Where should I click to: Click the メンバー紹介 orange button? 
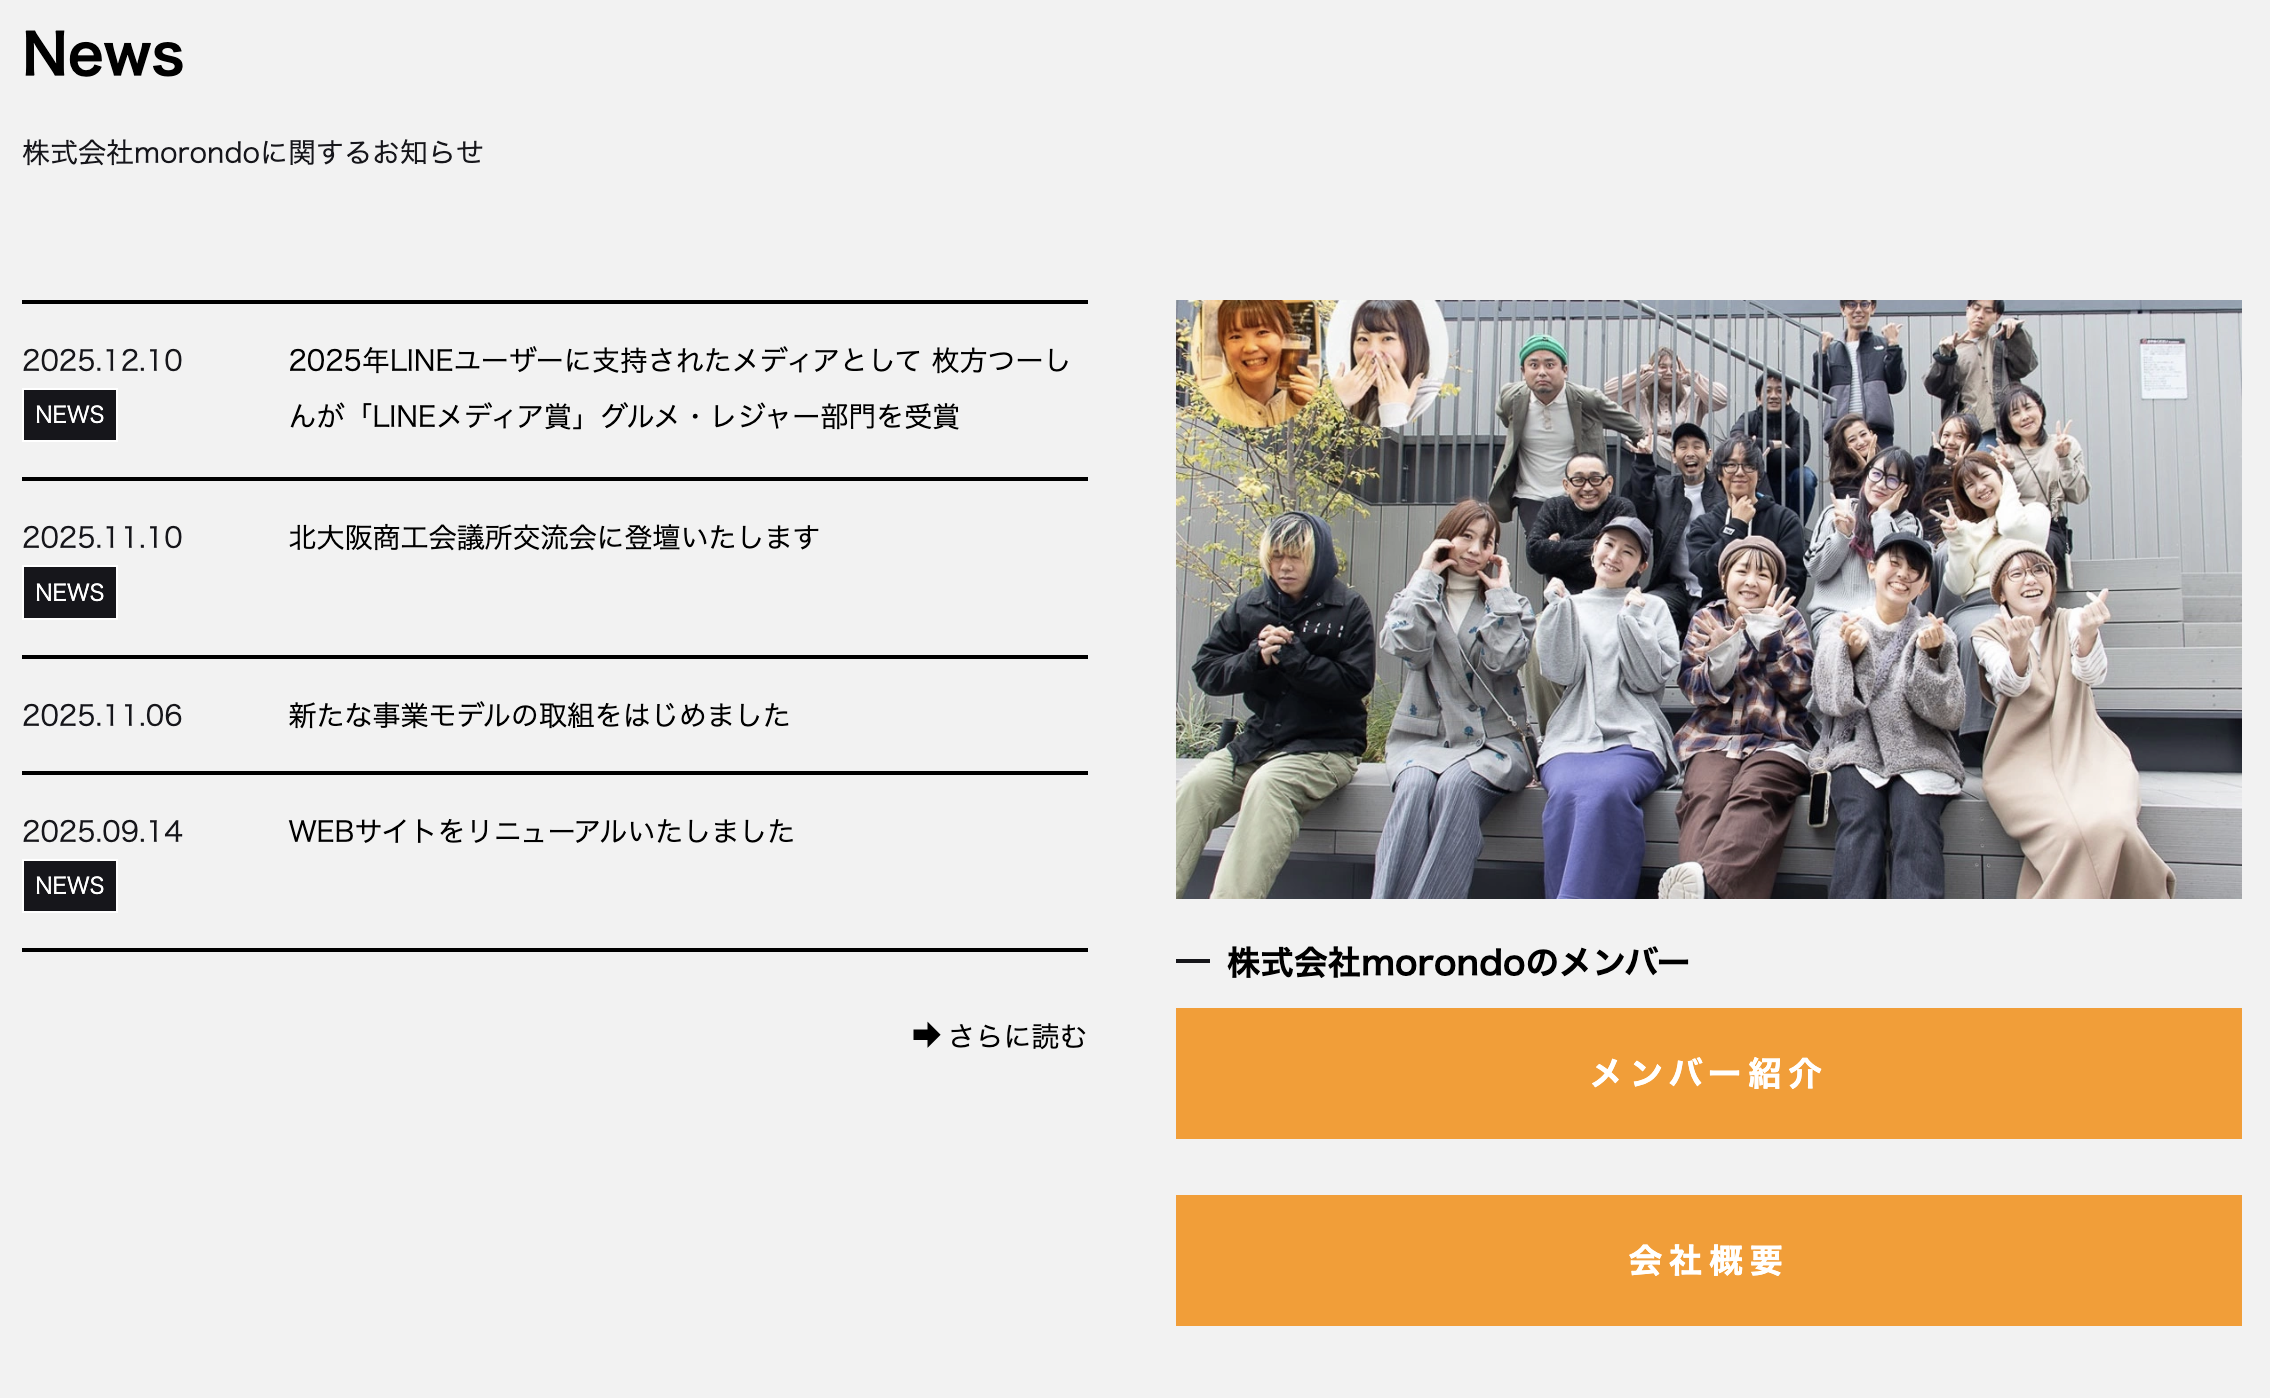coord(1708,1073)
